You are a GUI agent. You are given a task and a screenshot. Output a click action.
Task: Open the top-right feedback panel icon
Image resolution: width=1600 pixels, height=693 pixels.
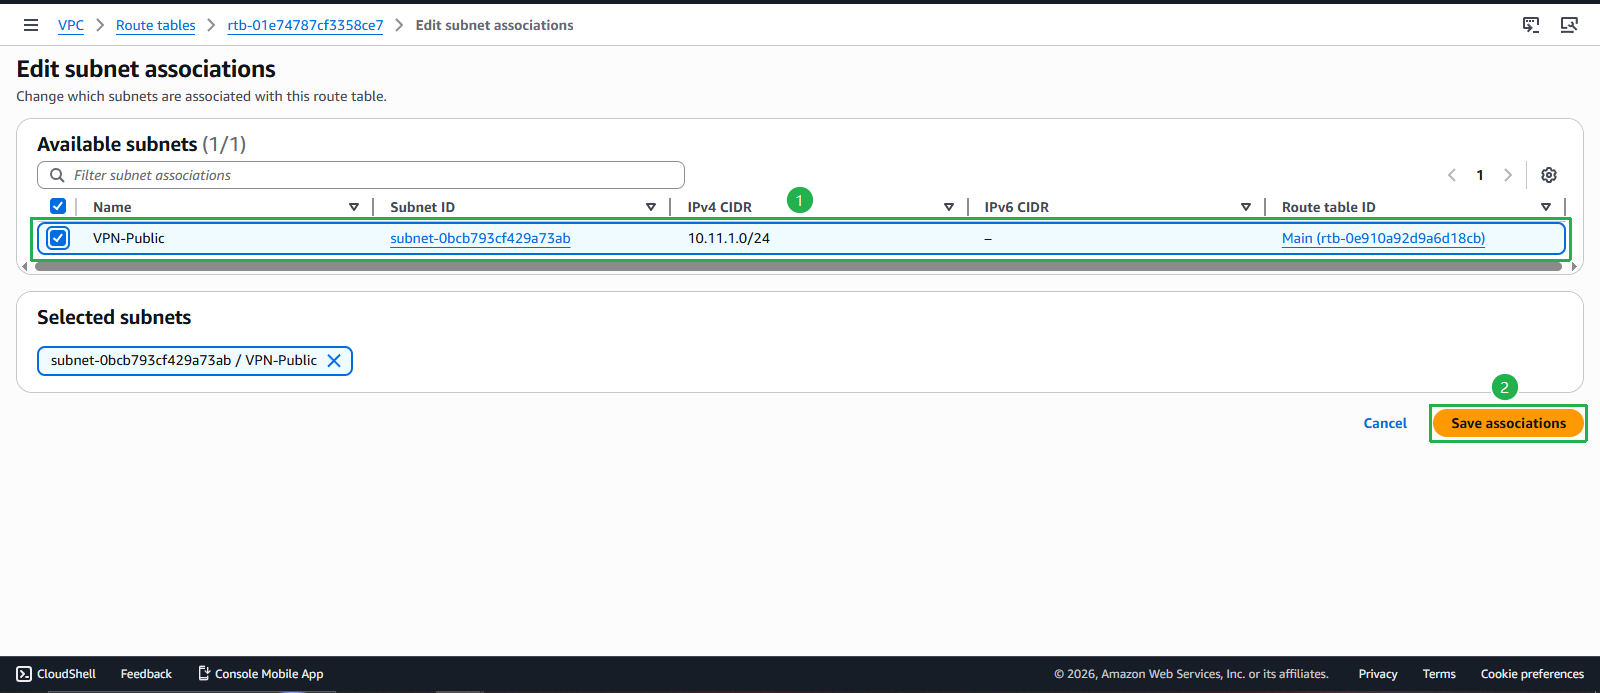click(x=1531, y=25)
